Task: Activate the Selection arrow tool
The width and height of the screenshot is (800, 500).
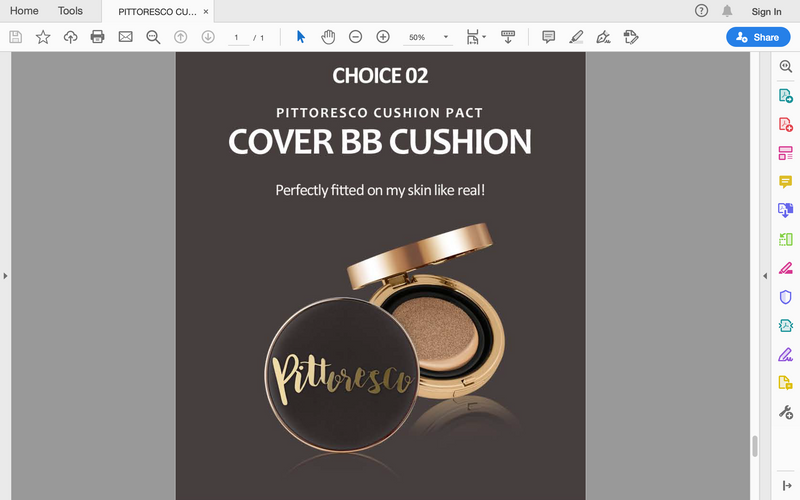Action: pyautogui.click(x=301, y=37)
